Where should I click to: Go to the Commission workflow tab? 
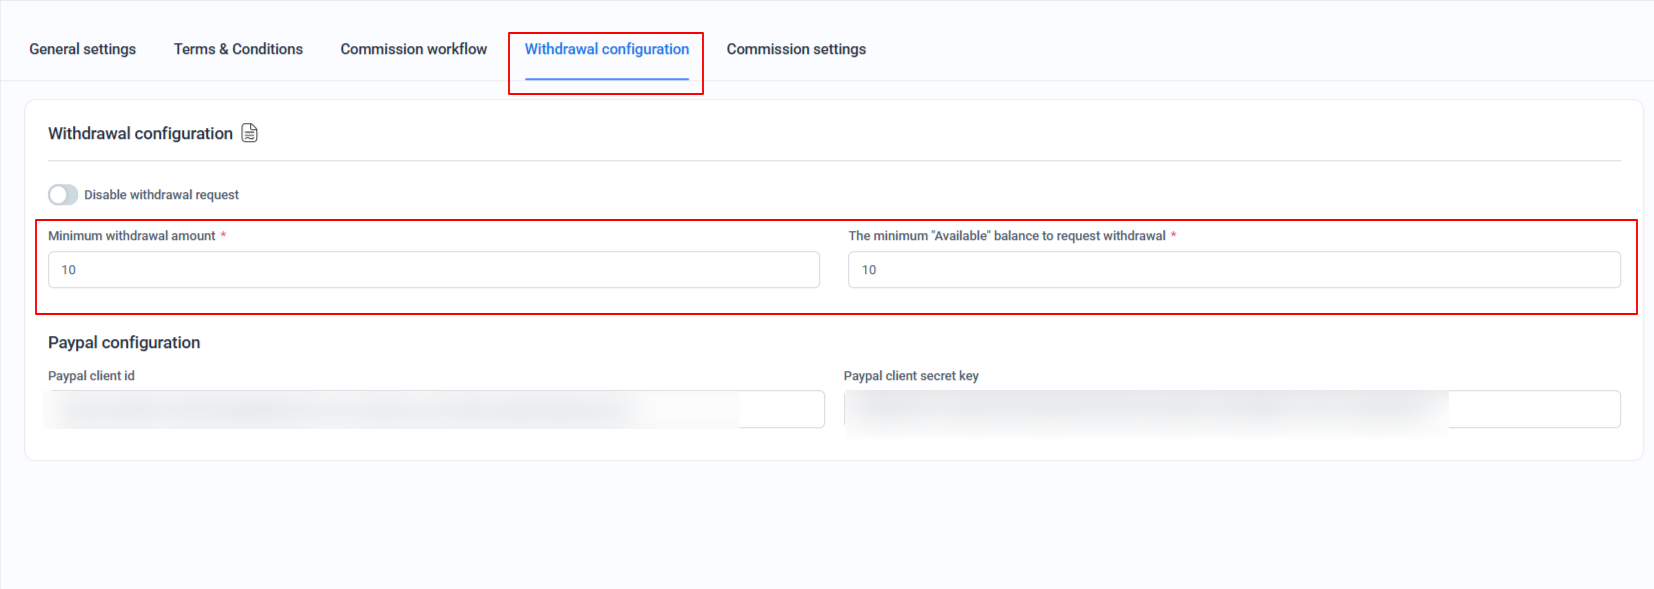[x=413, y=49]
